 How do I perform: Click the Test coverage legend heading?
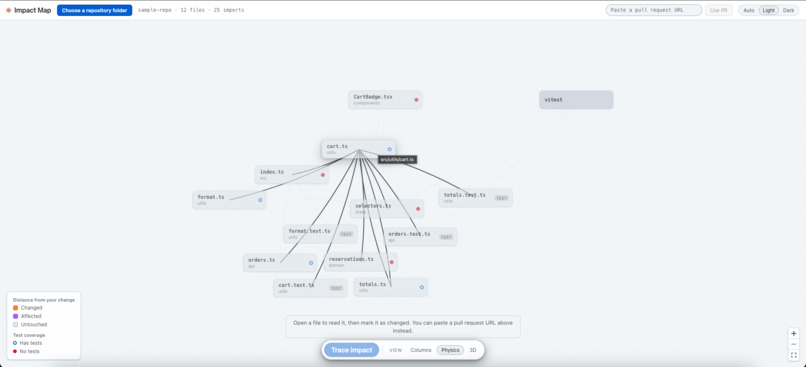point(28,335)
